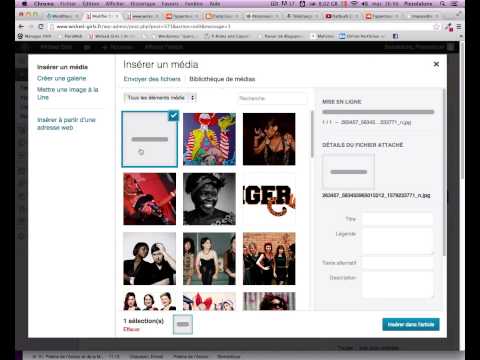The height and width of the screenshot is (360, 480).
Task: Click Insérer dans l'article button
Action: (x=411, y=324)
